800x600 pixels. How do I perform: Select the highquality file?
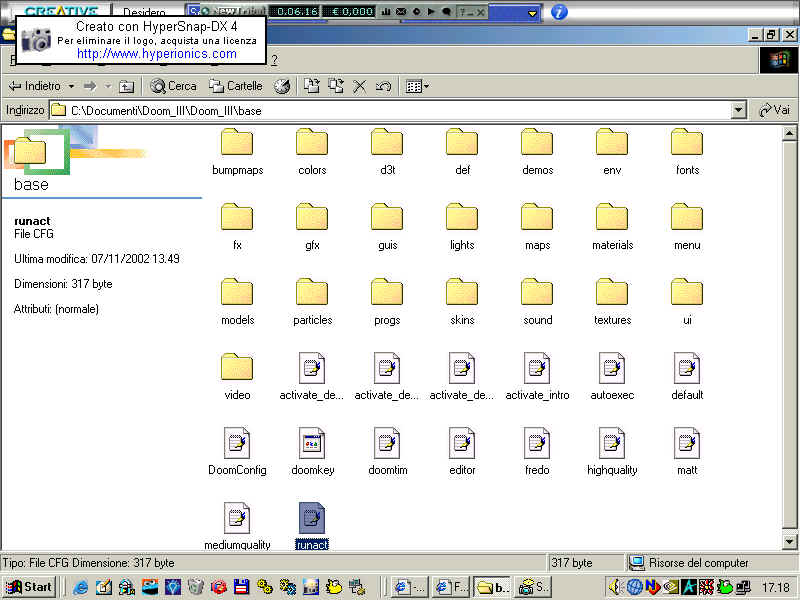point(612,452)
